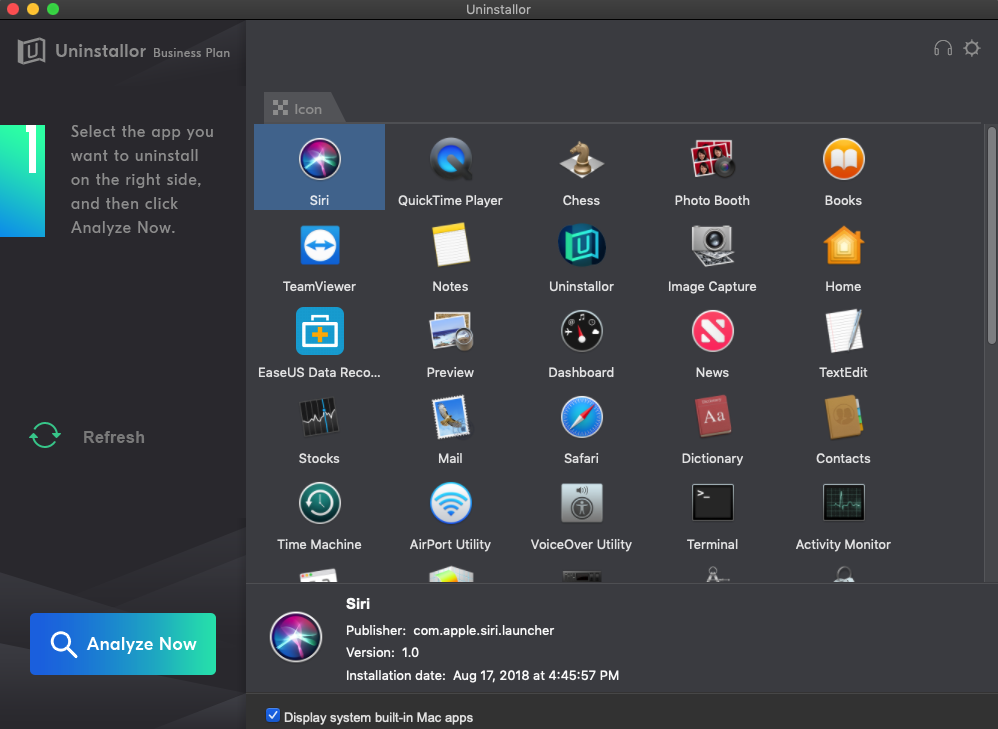Click the Publisher com.apple.siri.launcher text
Screen dimensions: 998x729
[x=450, y=630]
